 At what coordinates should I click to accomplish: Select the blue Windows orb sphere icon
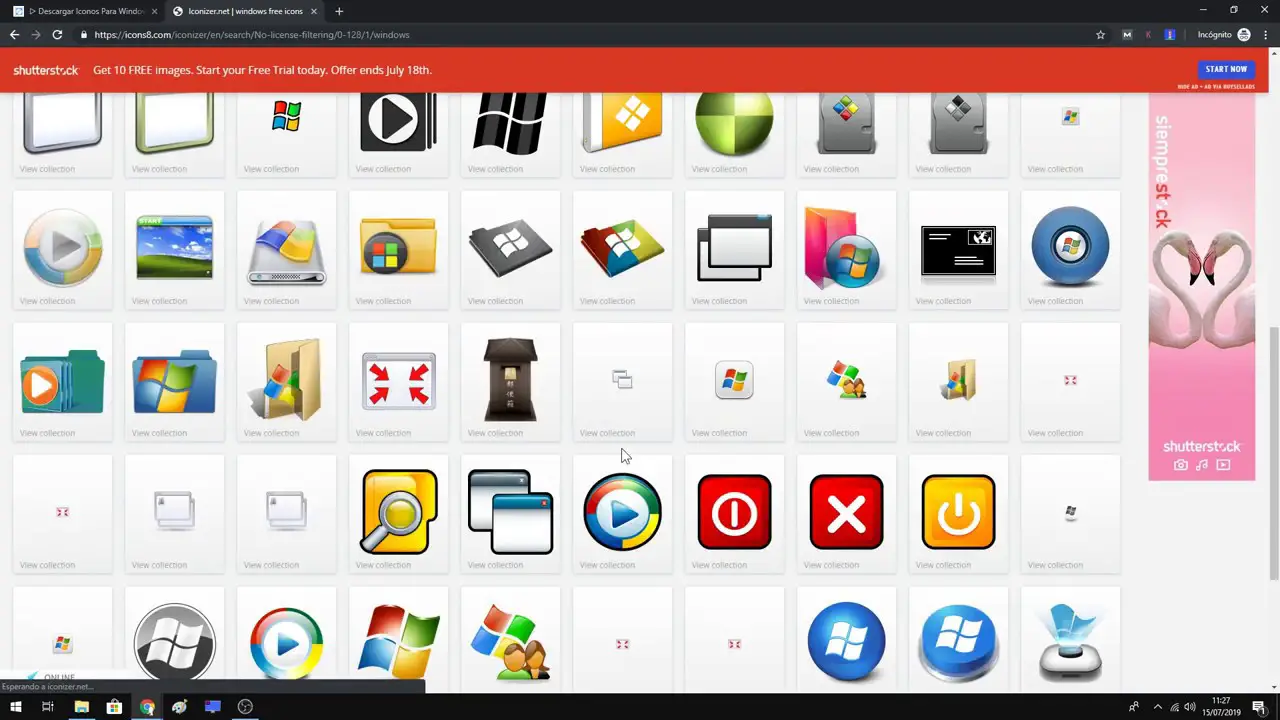coord(1070,247)
